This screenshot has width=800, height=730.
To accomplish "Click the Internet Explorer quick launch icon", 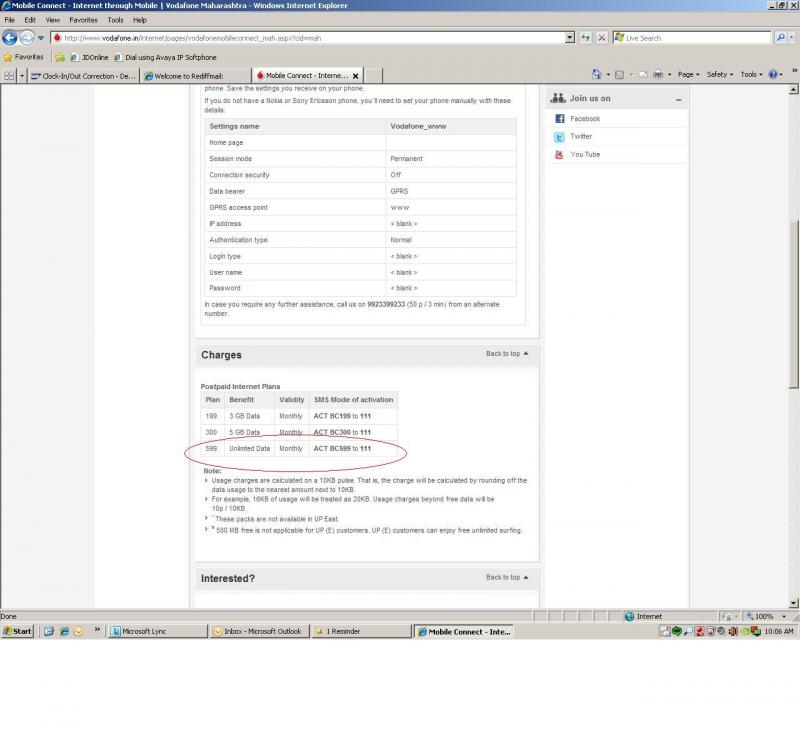I will coord(64,632).
